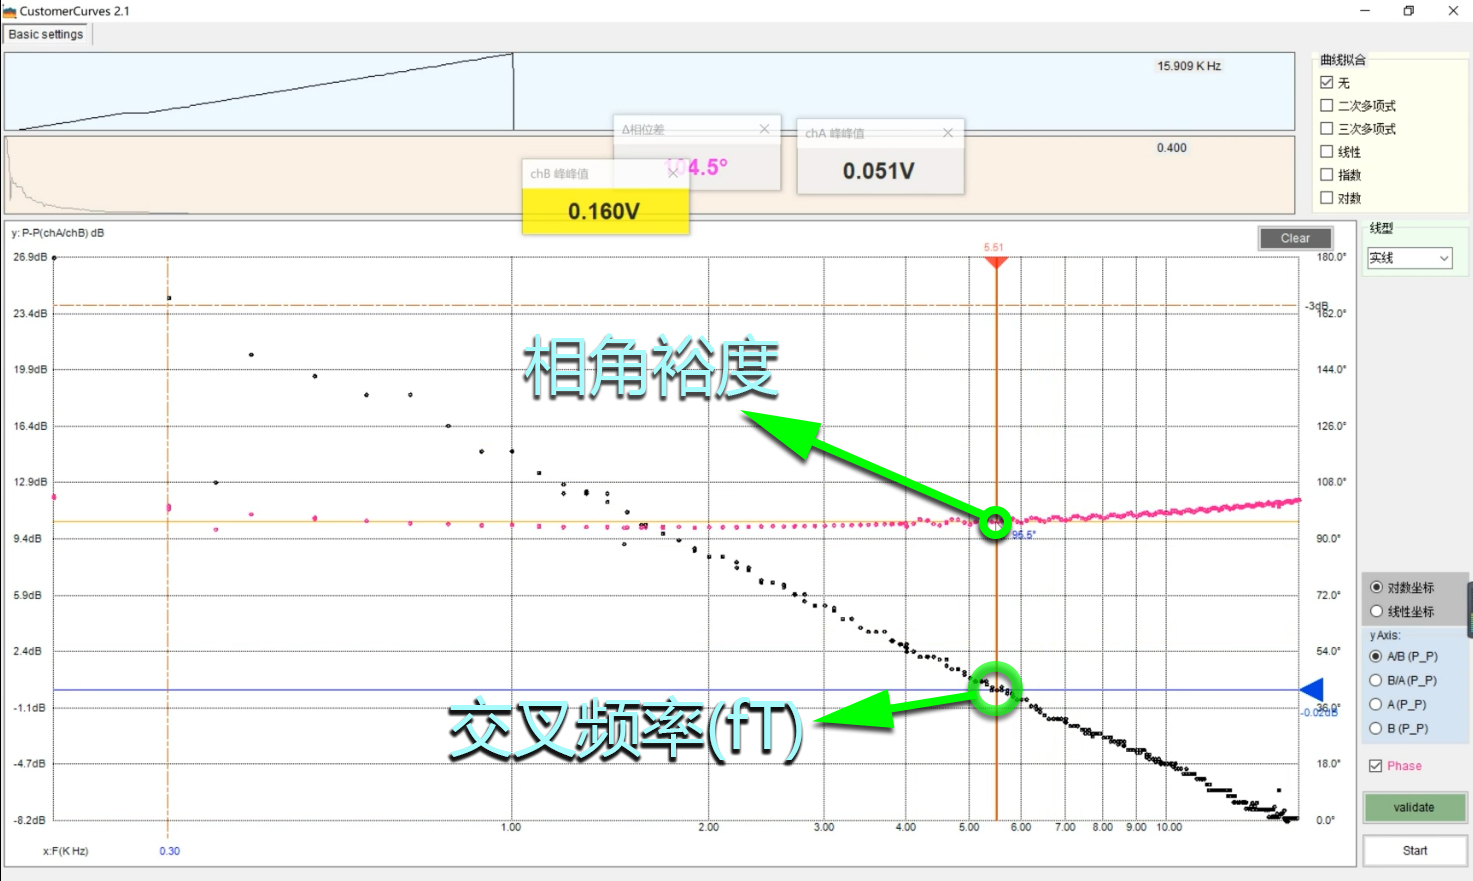The height and width of the screenshot is (881, 1473).
Task: Select the 对数坐标 radio button
Action: tap(1377, 587)
